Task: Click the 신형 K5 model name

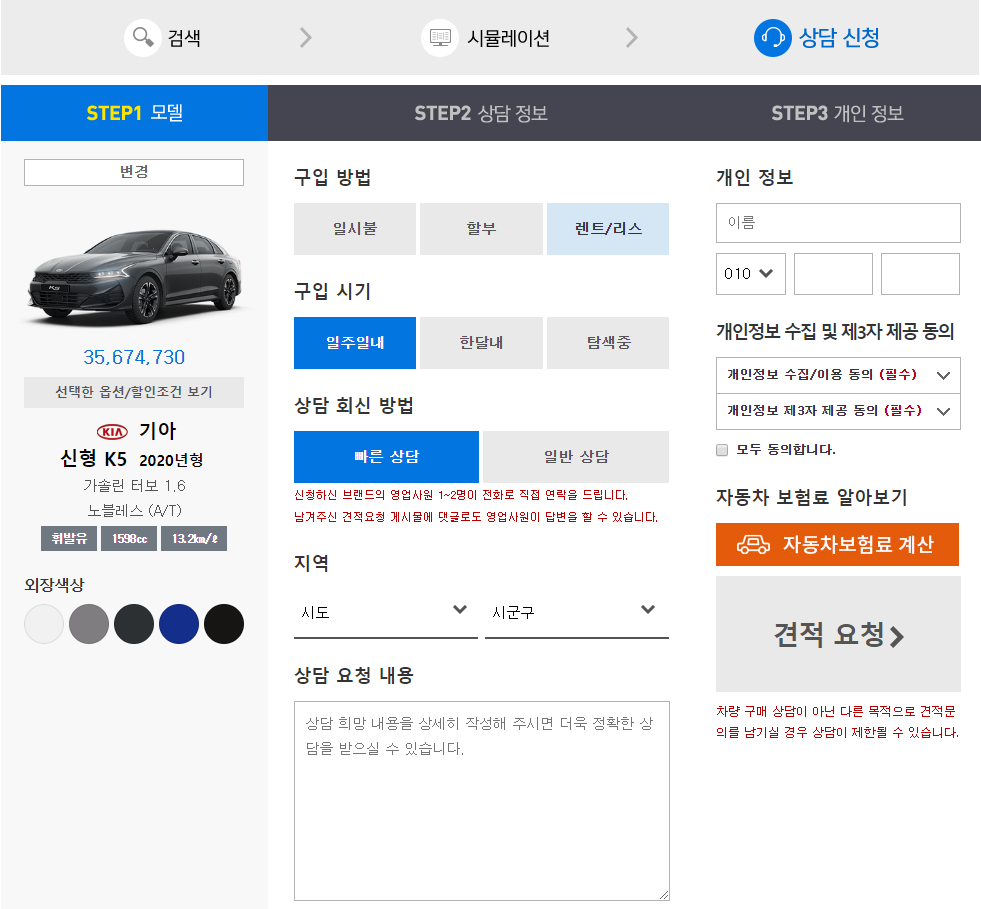Action: pos(94,459)
